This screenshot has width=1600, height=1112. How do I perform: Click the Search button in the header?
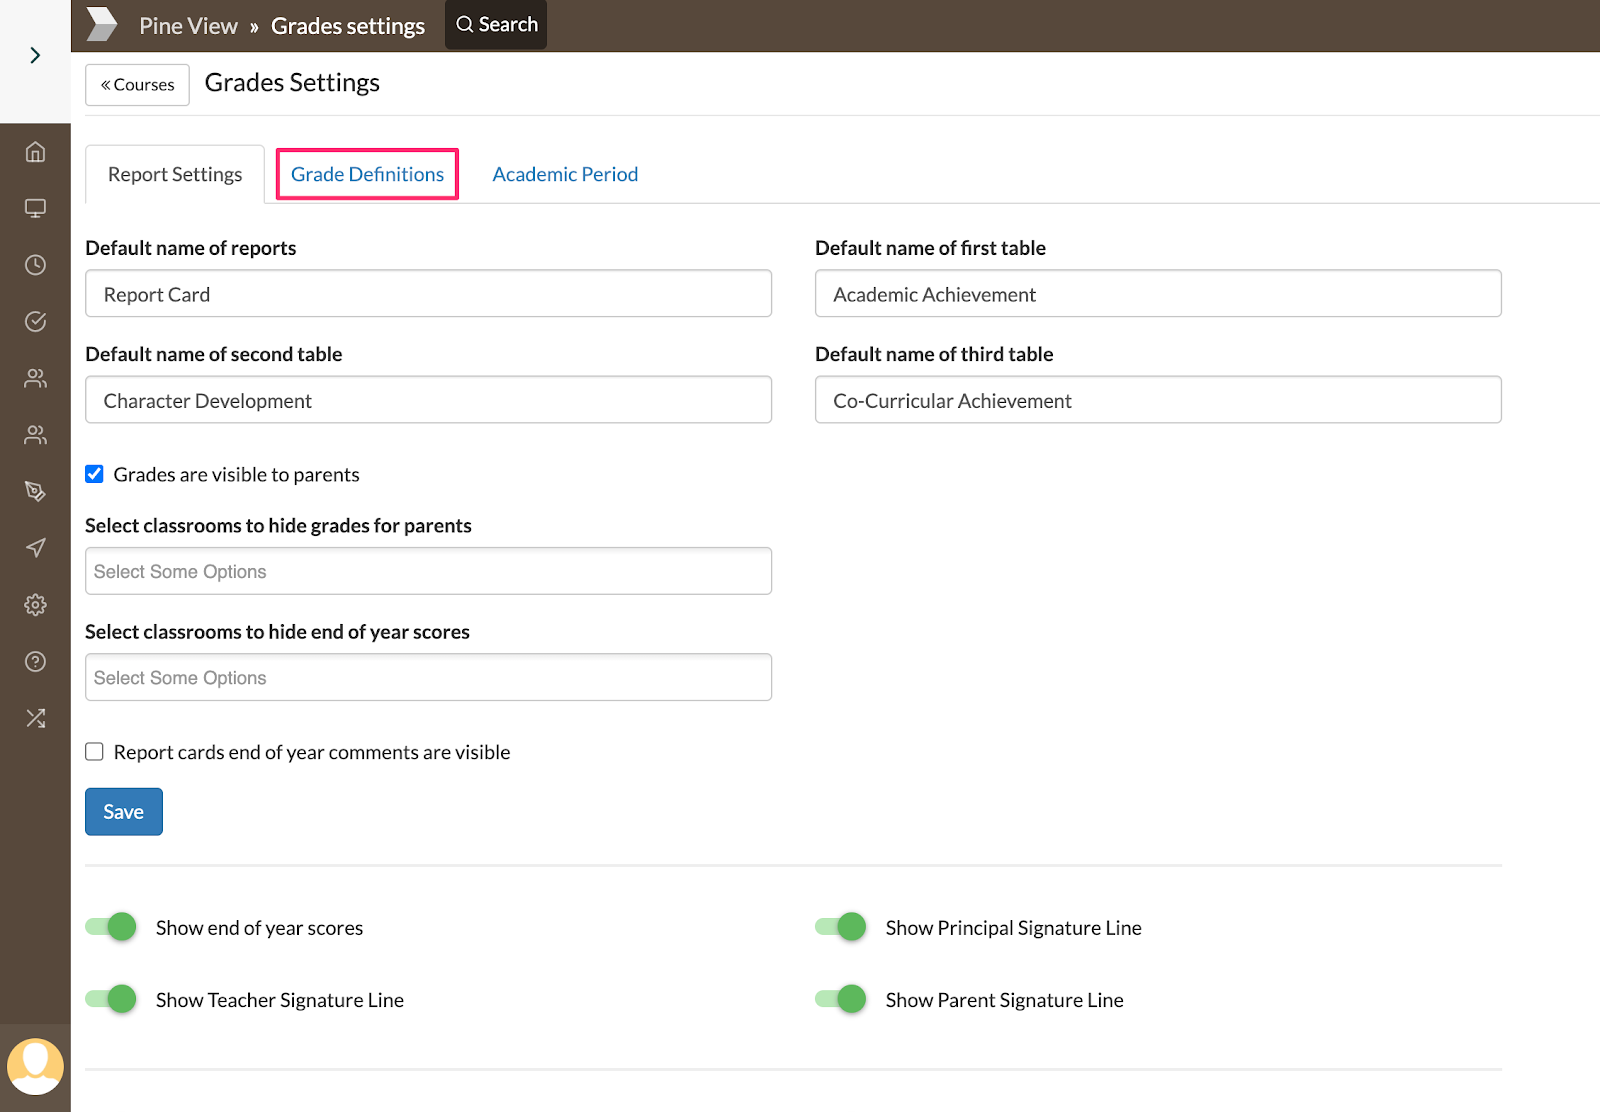point(496,24)
